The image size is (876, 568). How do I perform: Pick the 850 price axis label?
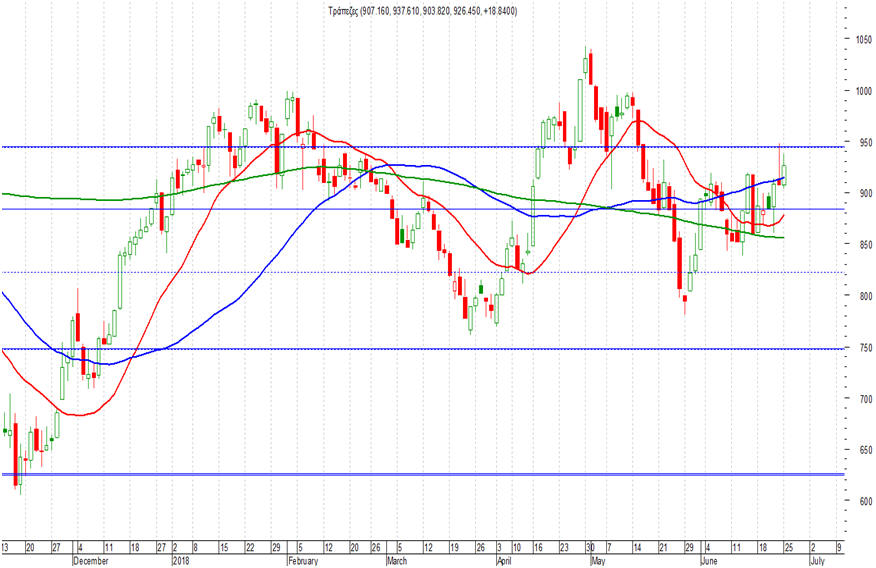[x=863, y=245]
